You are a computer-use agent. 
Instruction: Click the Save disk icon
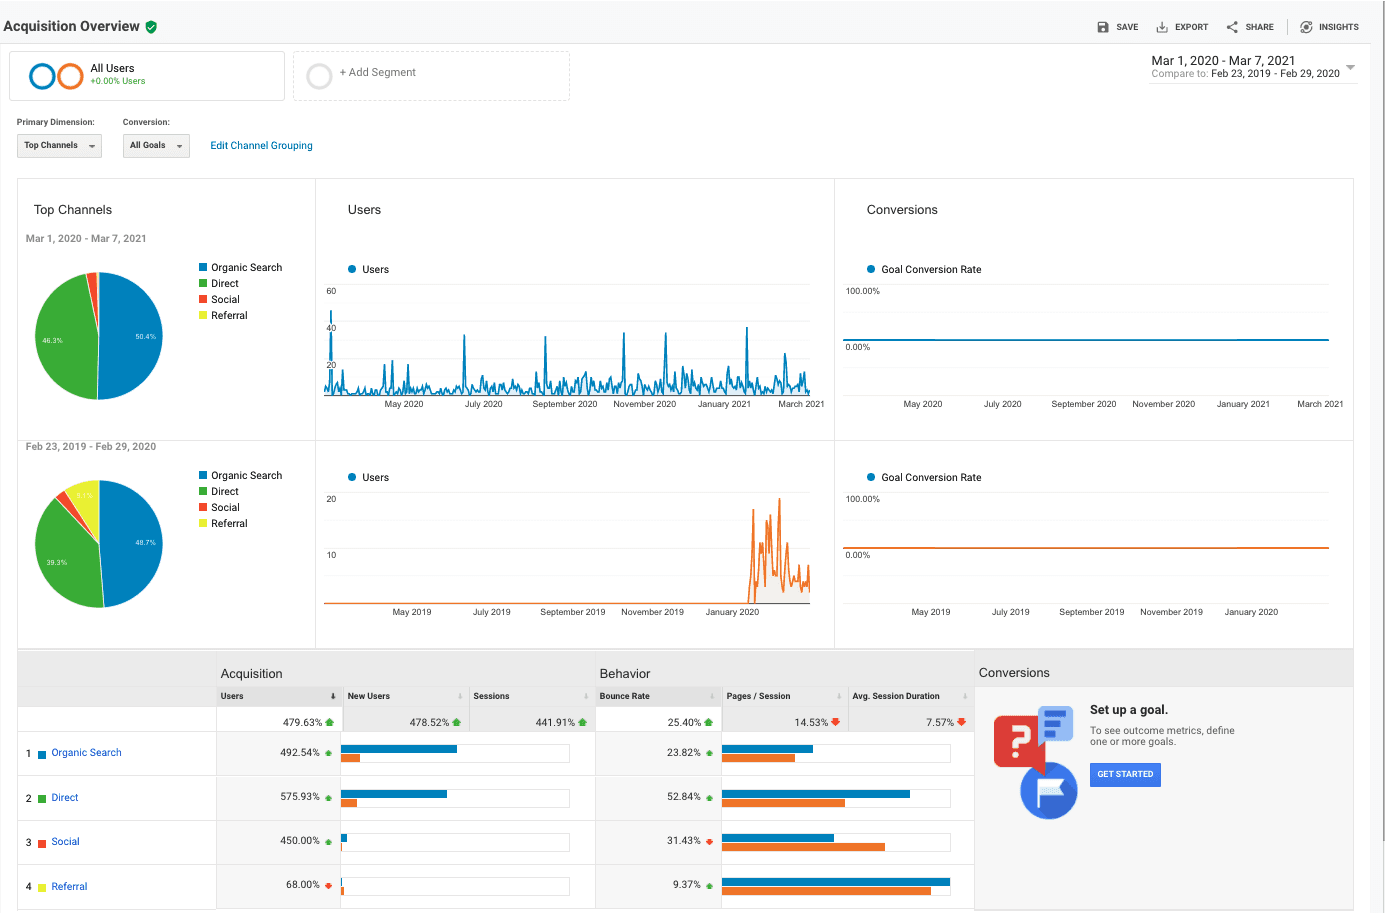[1102, 27]
